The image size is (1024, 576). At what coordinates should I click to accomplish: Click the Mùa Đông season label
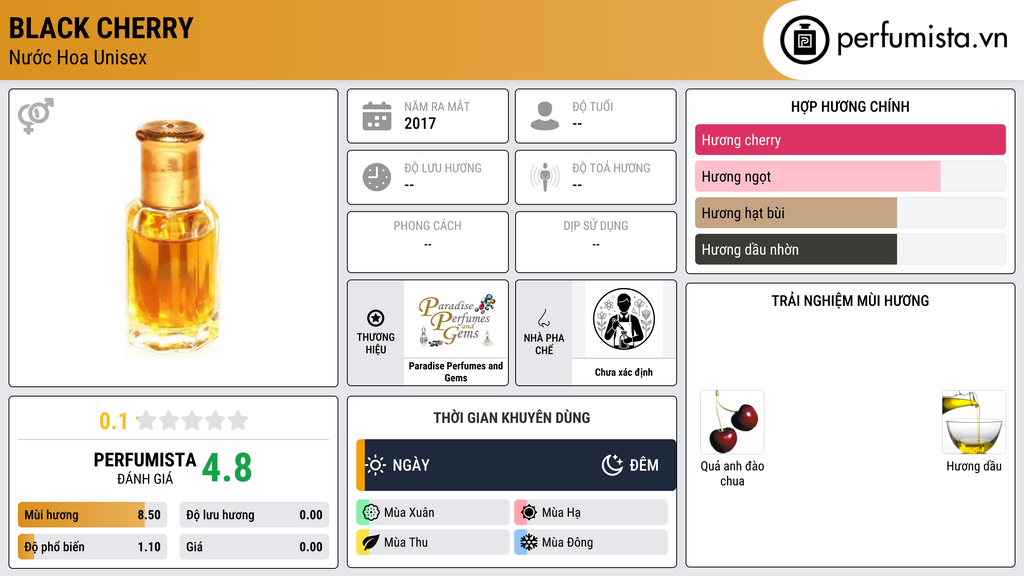point(568,542)
